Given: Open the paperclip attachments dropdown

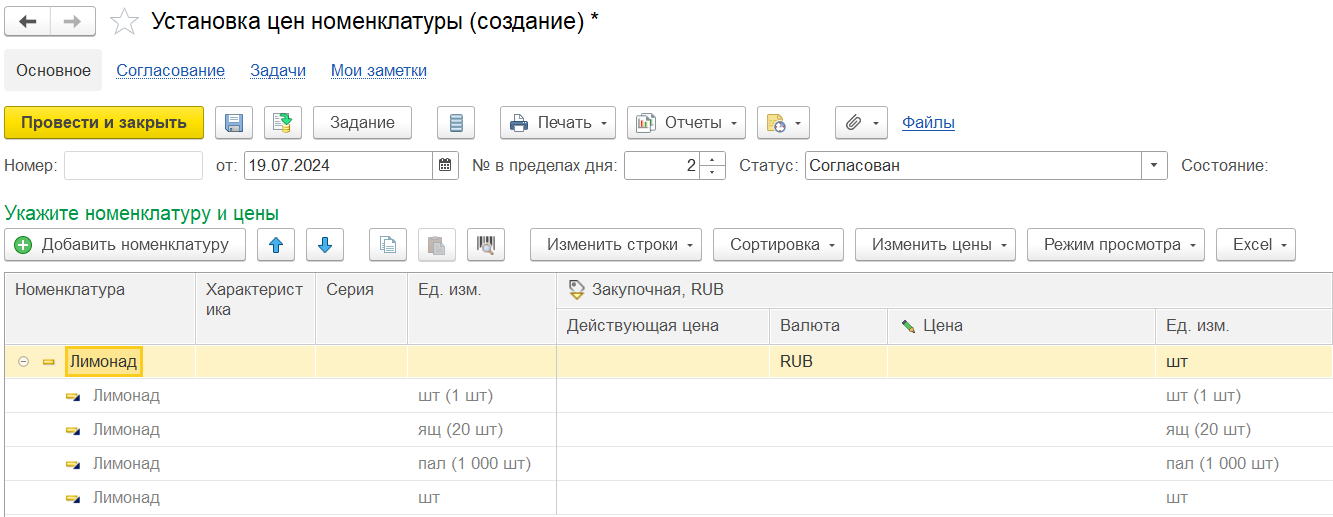Looking at the screenshot, I should [860, 123].
